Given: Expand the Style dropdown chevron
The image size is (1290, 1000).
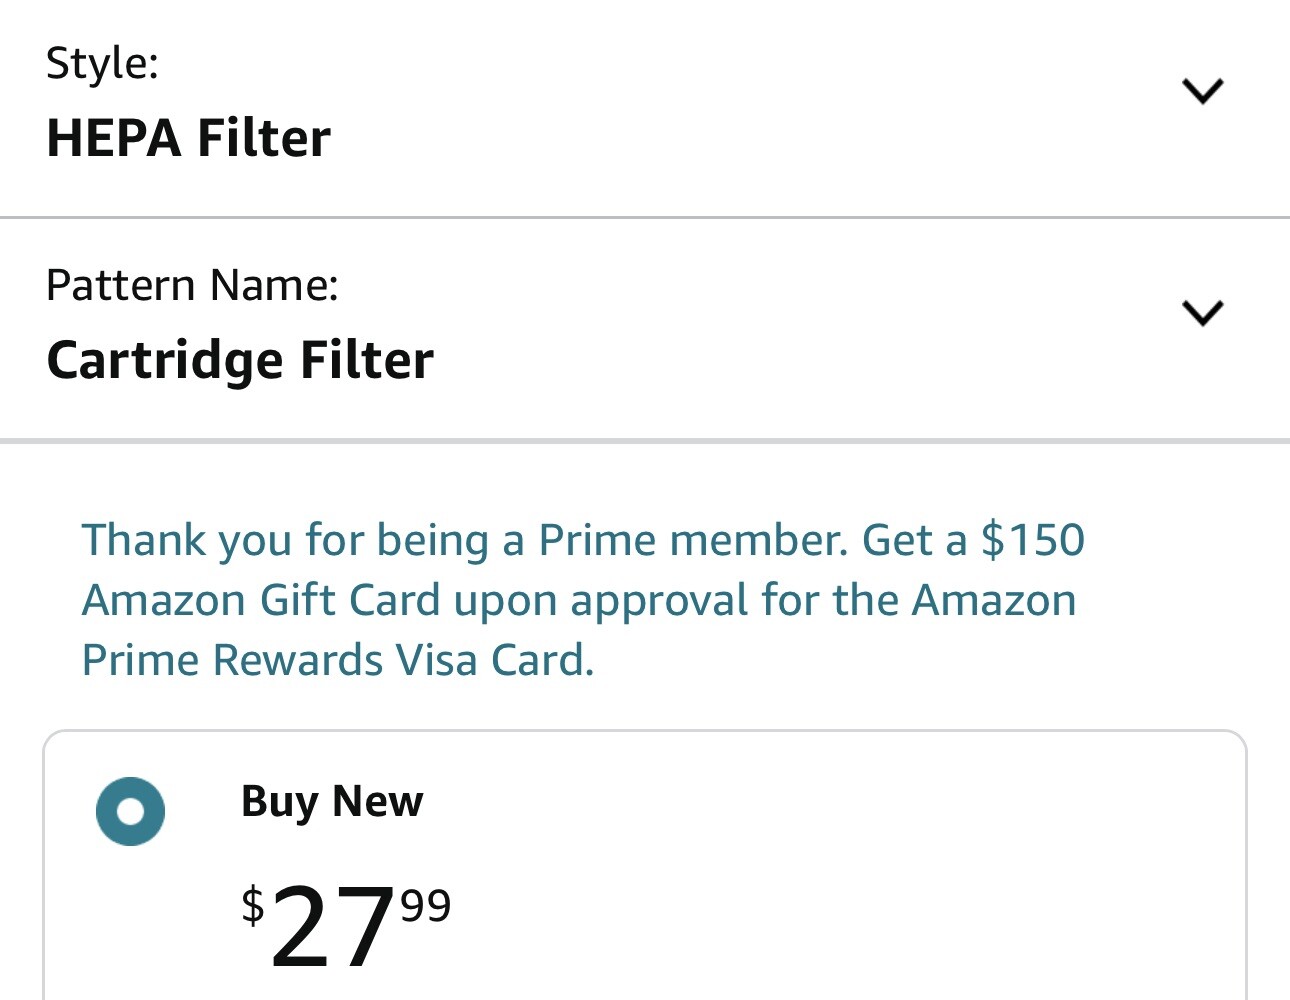Looking at the screenshot, I should (1202, 91).
